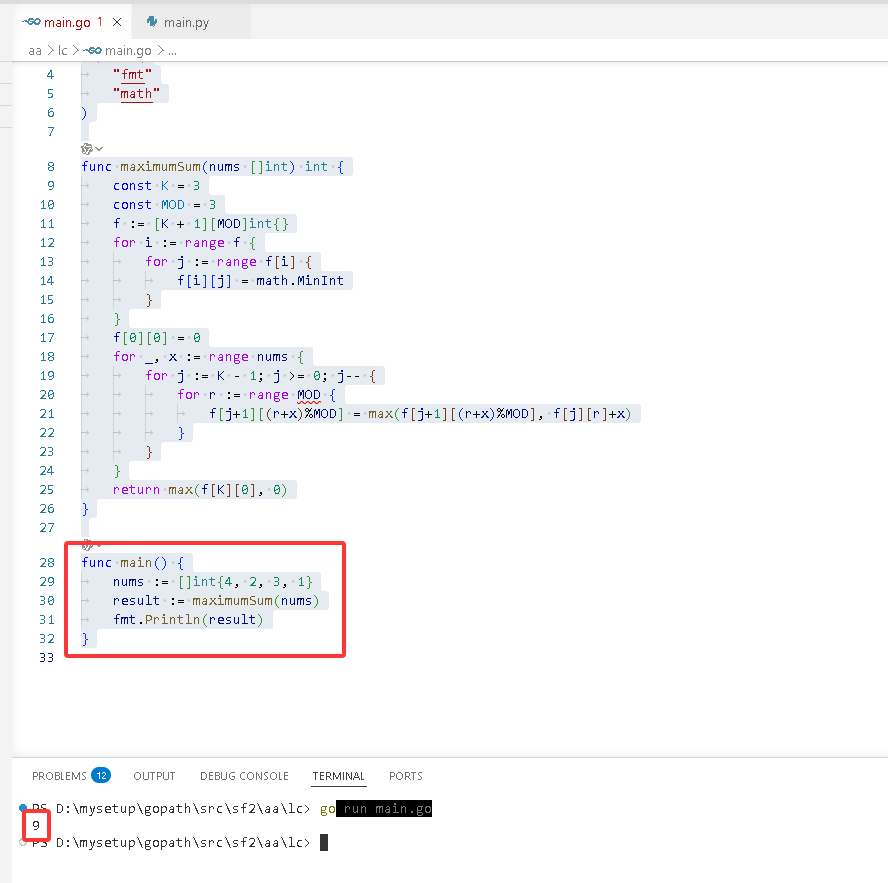Click 'go run main.go' command in terminal

coord(375,809)
